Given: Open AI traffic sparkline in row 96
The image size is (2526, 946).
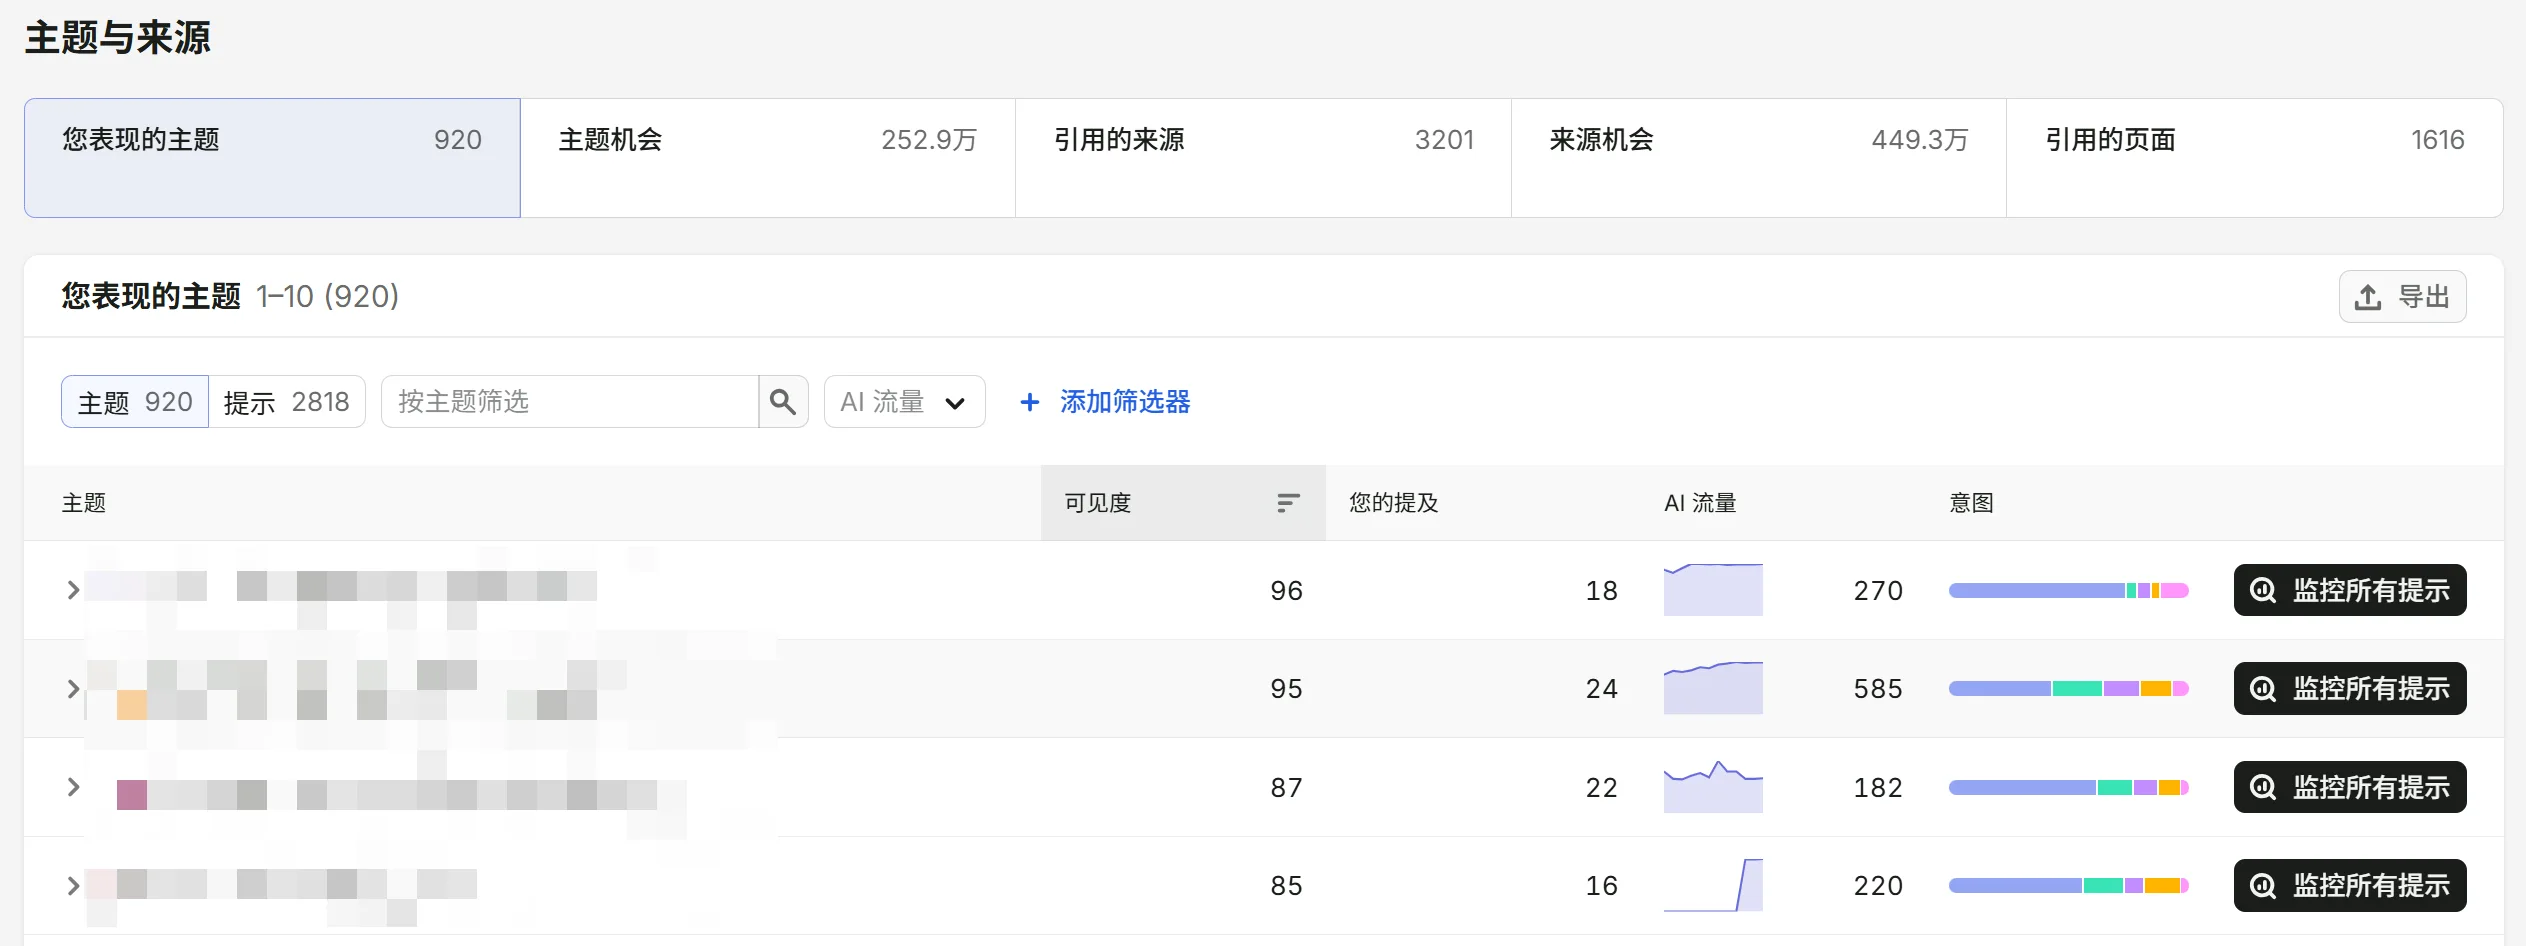Looking at the screenshot, I should tap(1713, 590).
